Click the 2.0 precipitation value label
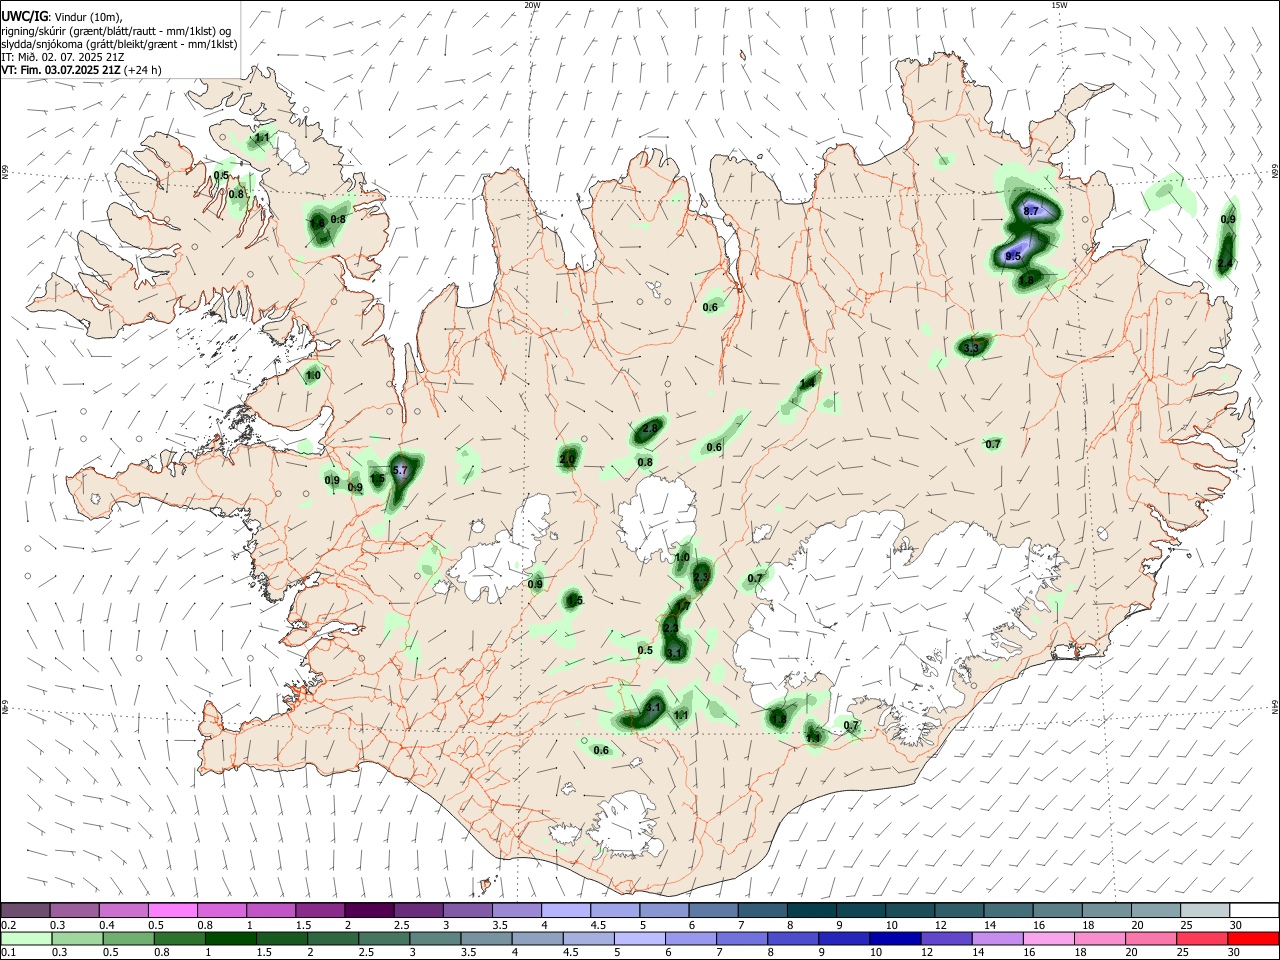Image resolution: width=1280 pixels, height=960 pixels. pos(568,460)
